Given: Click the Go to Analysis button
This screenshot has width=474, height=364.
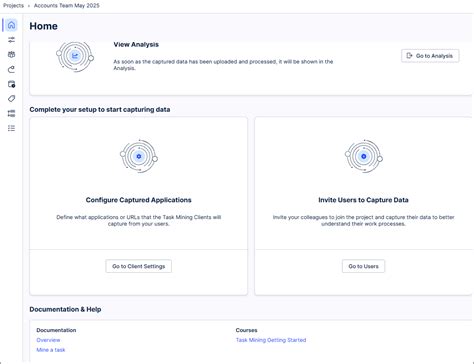Looking at the screenshot, I should pyautogui.click(x=430, y=56).
